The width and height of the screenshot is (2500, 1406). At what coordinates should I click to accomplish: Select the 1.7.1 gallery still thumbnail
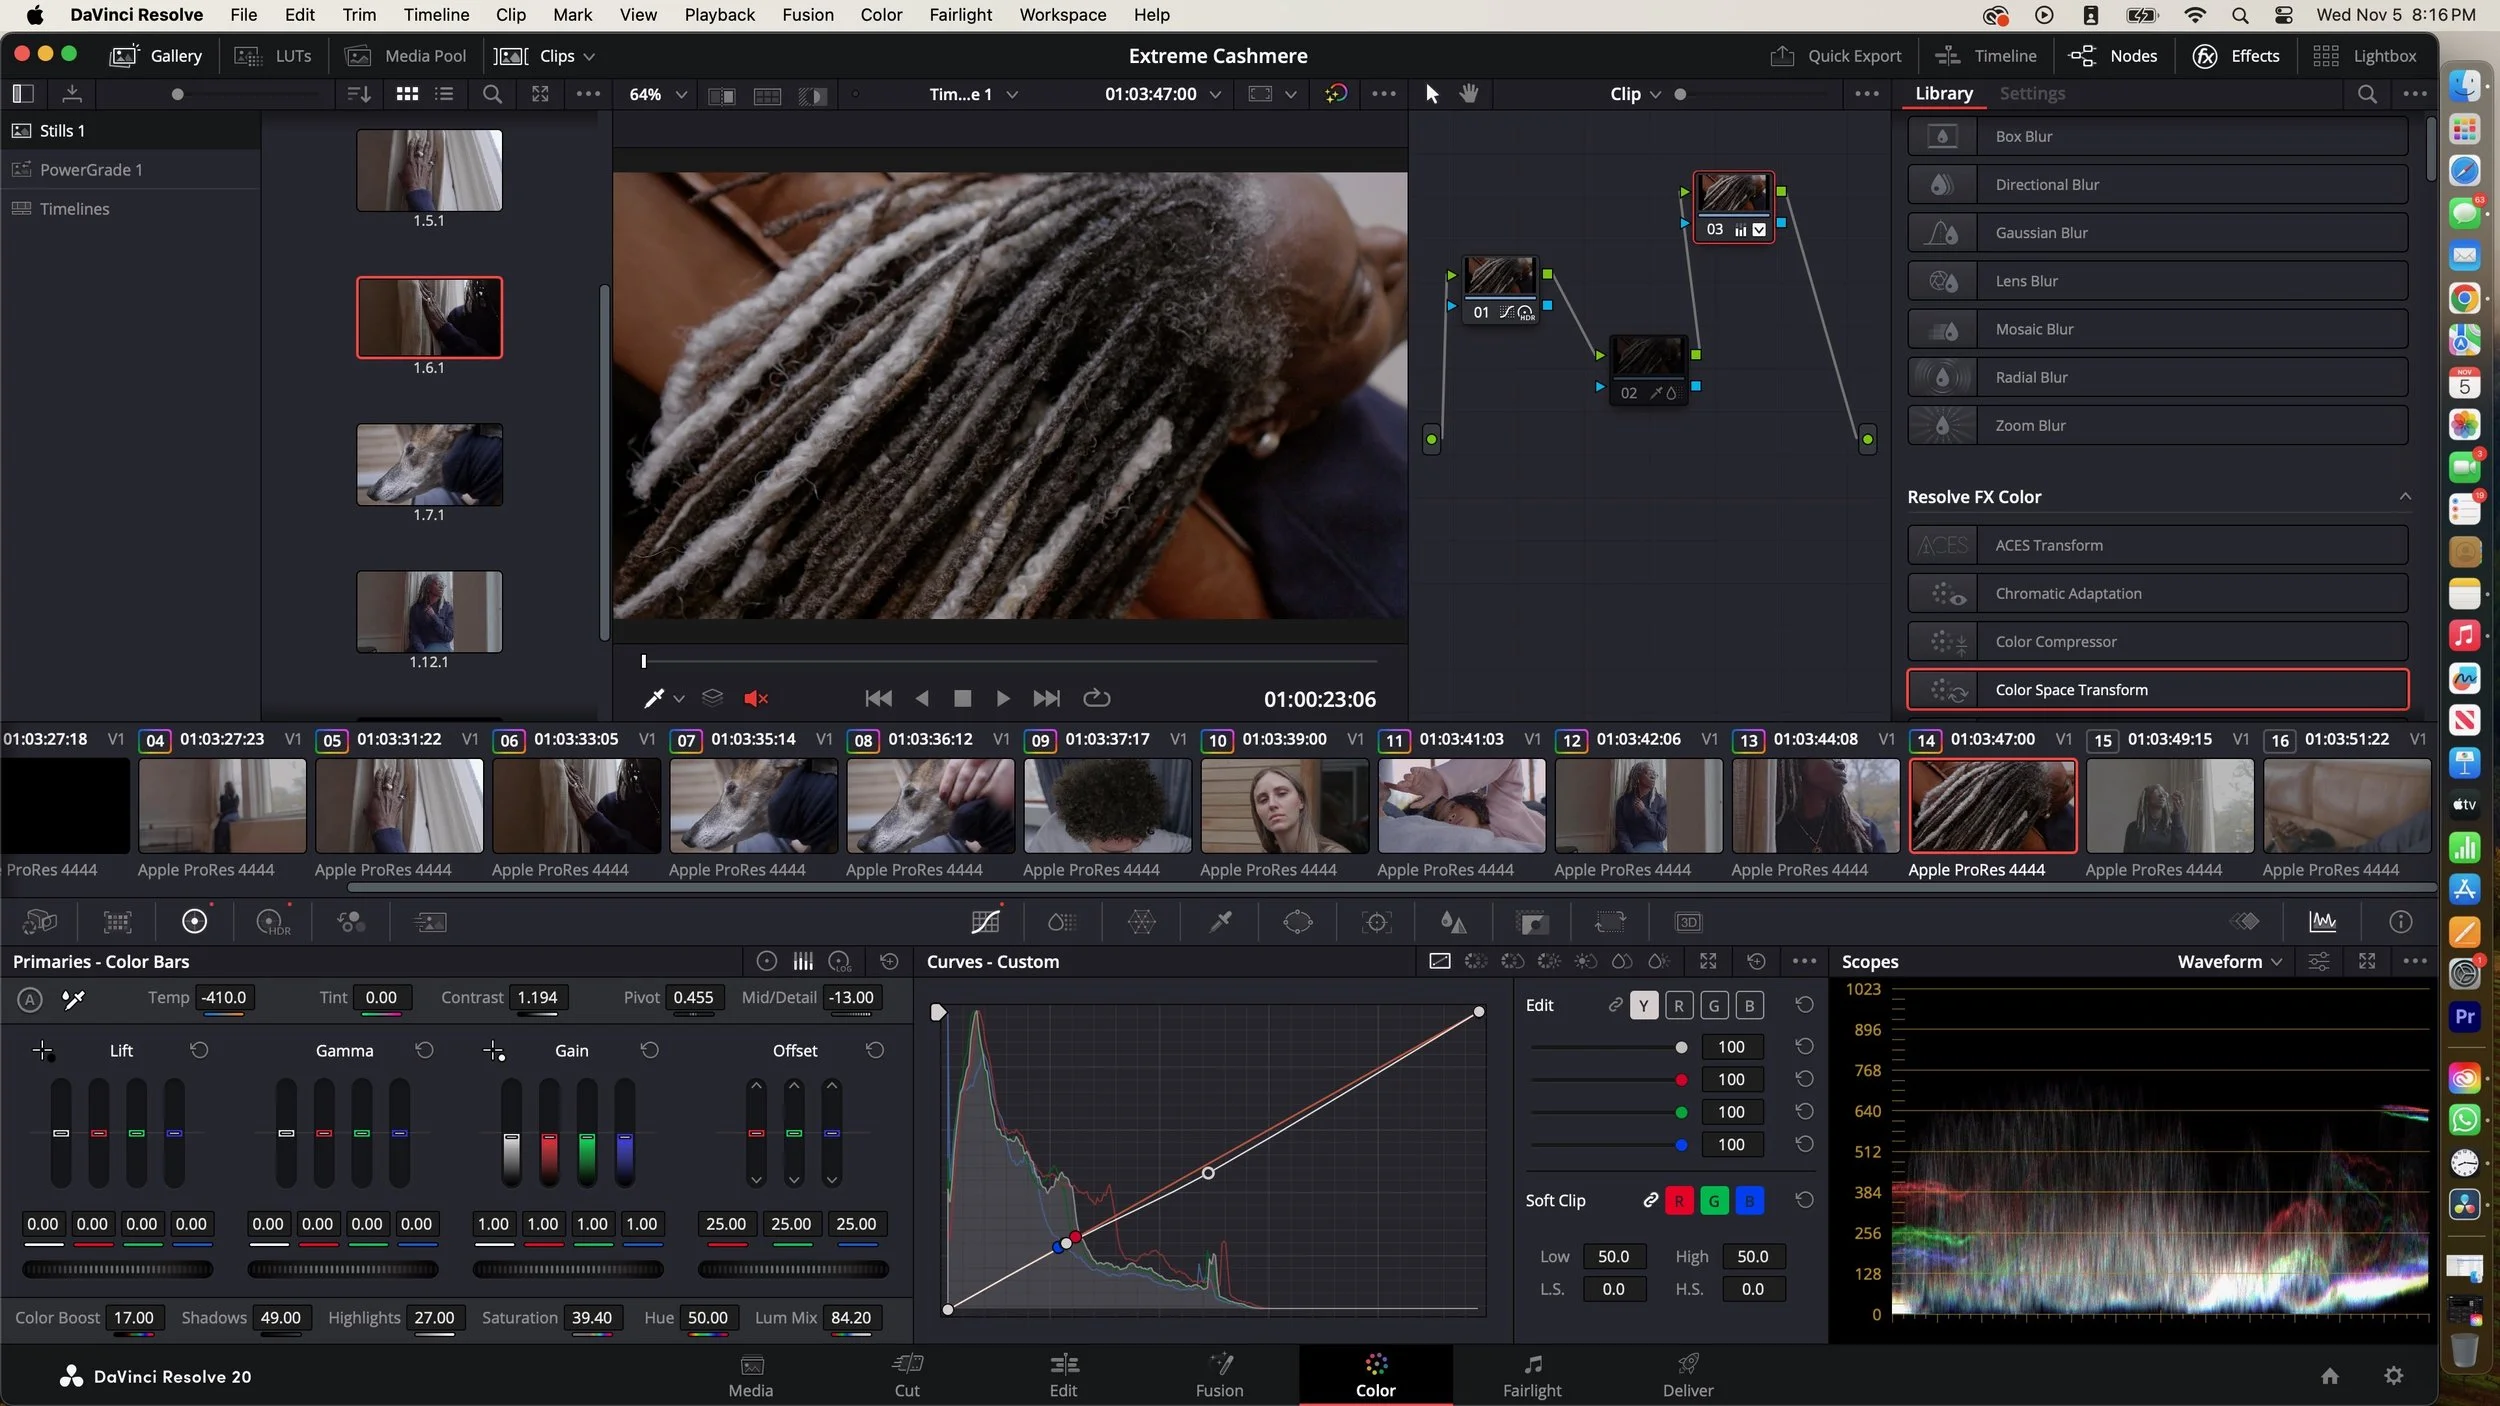point(429,465)
